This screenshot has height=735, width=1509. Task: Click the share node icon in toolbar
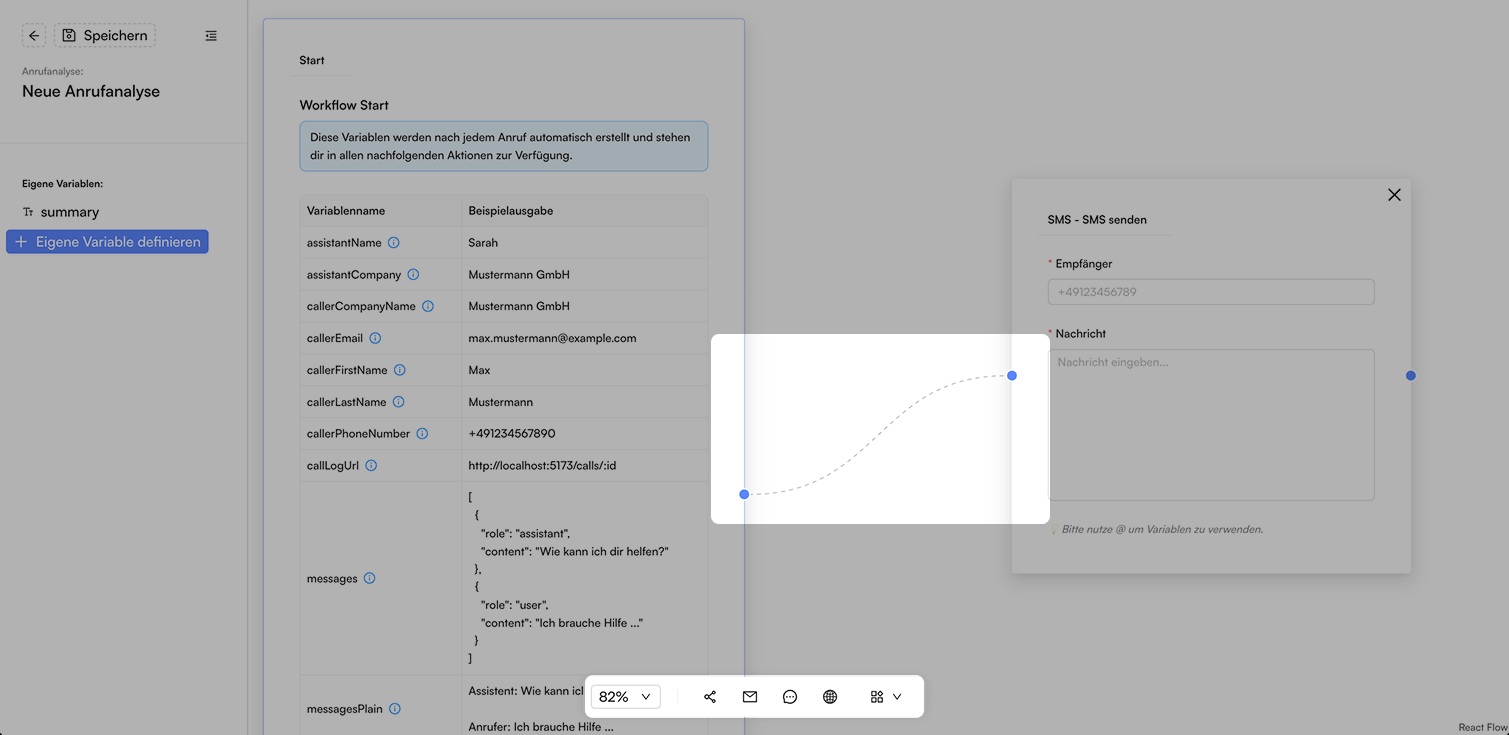point(710,697)
